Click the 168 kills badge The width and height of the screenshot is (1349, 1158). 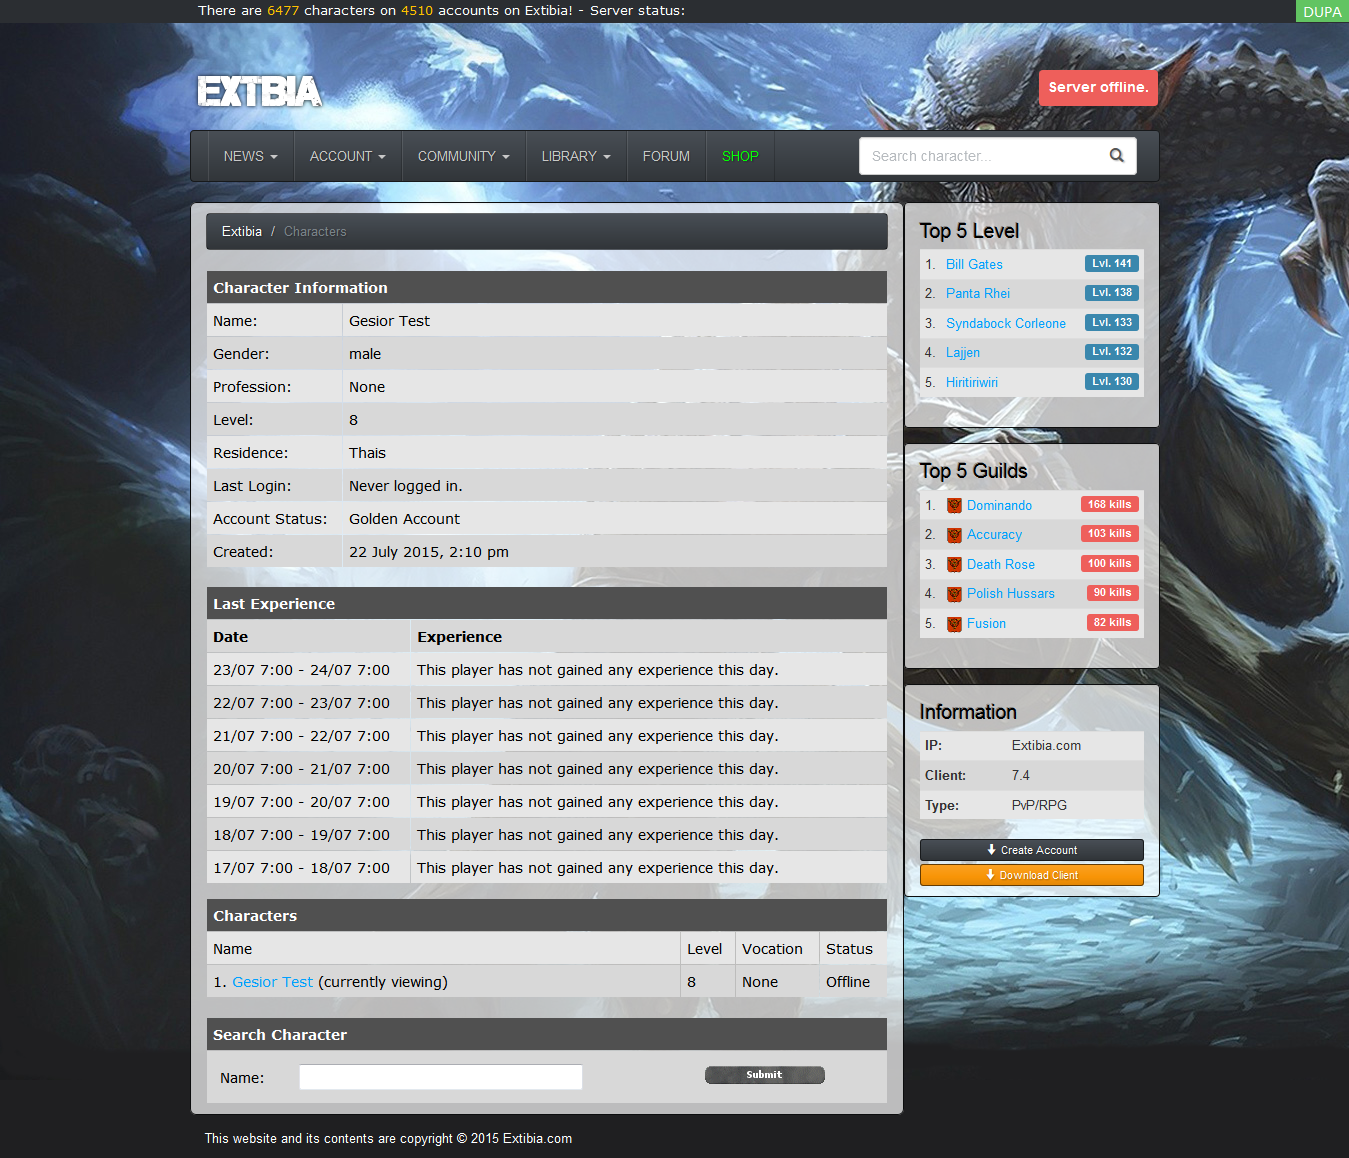pos(1110,505)
